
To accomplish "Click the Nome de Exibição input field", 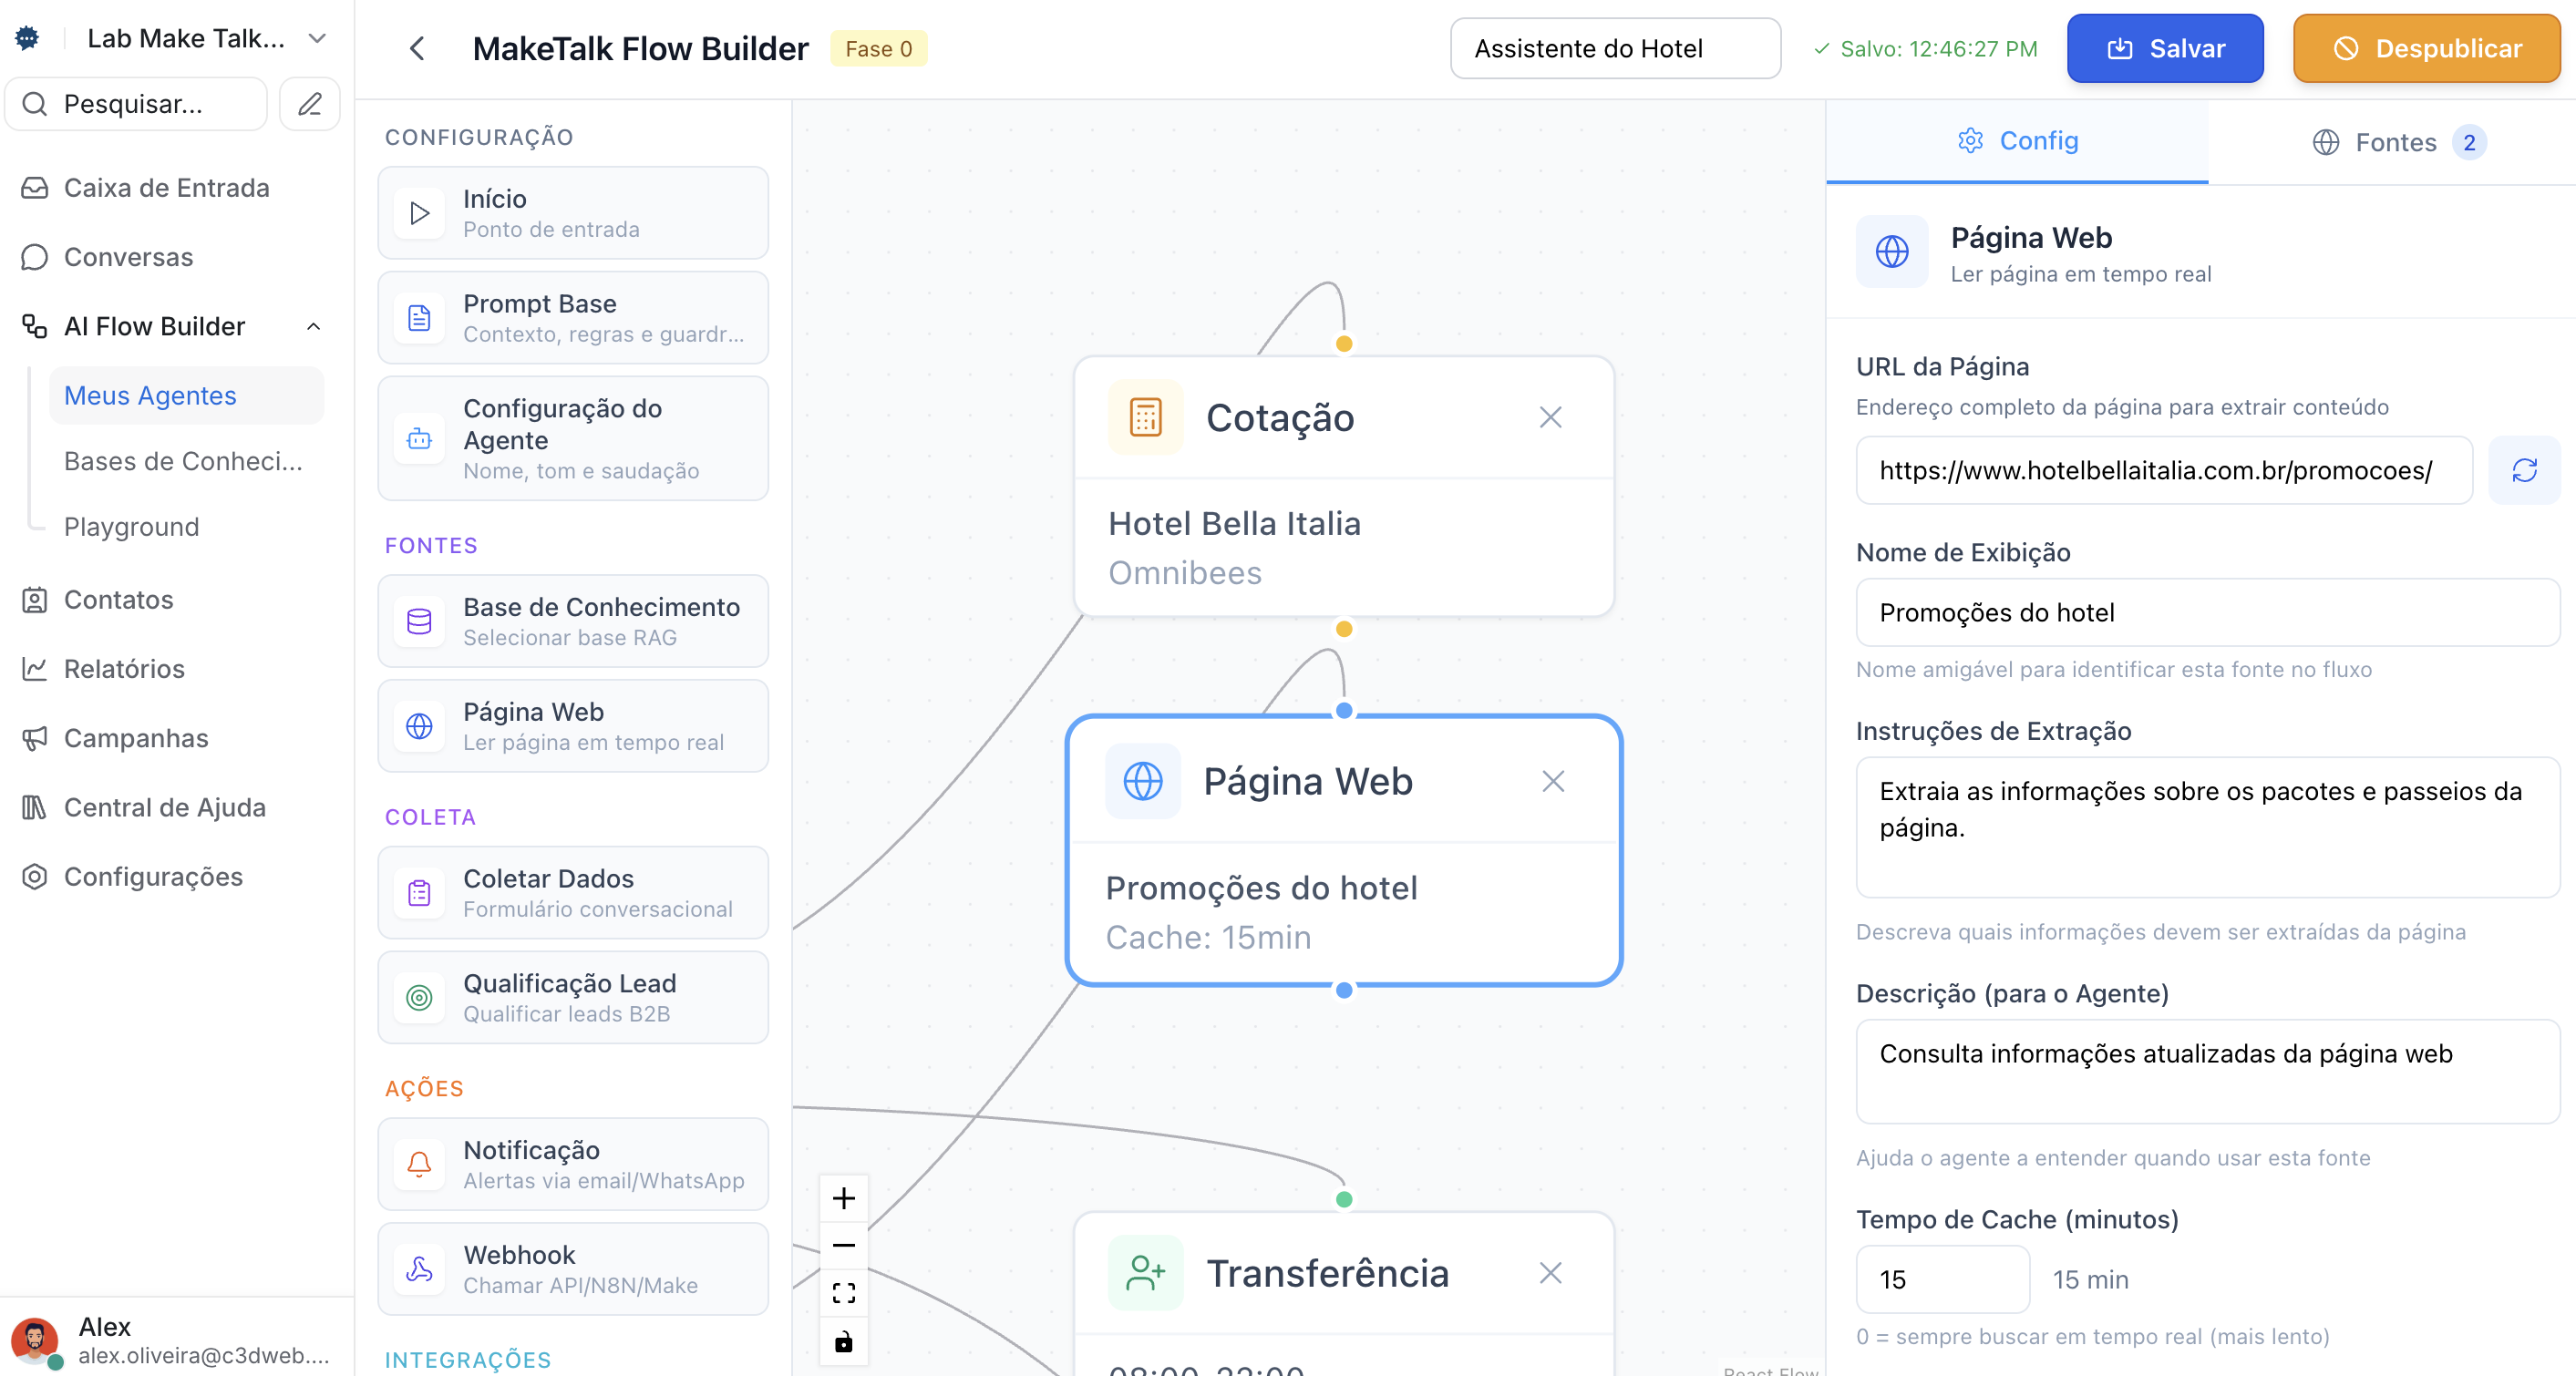I will tap(2206, 612).
